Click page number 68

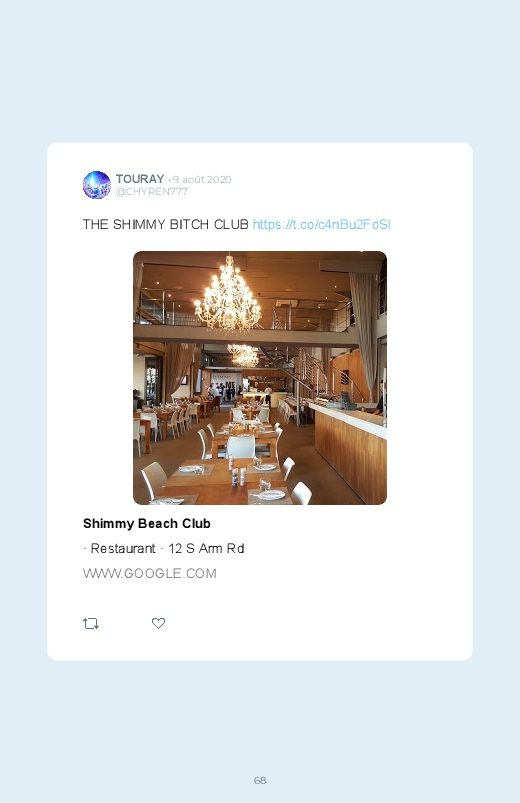(260, 780)
